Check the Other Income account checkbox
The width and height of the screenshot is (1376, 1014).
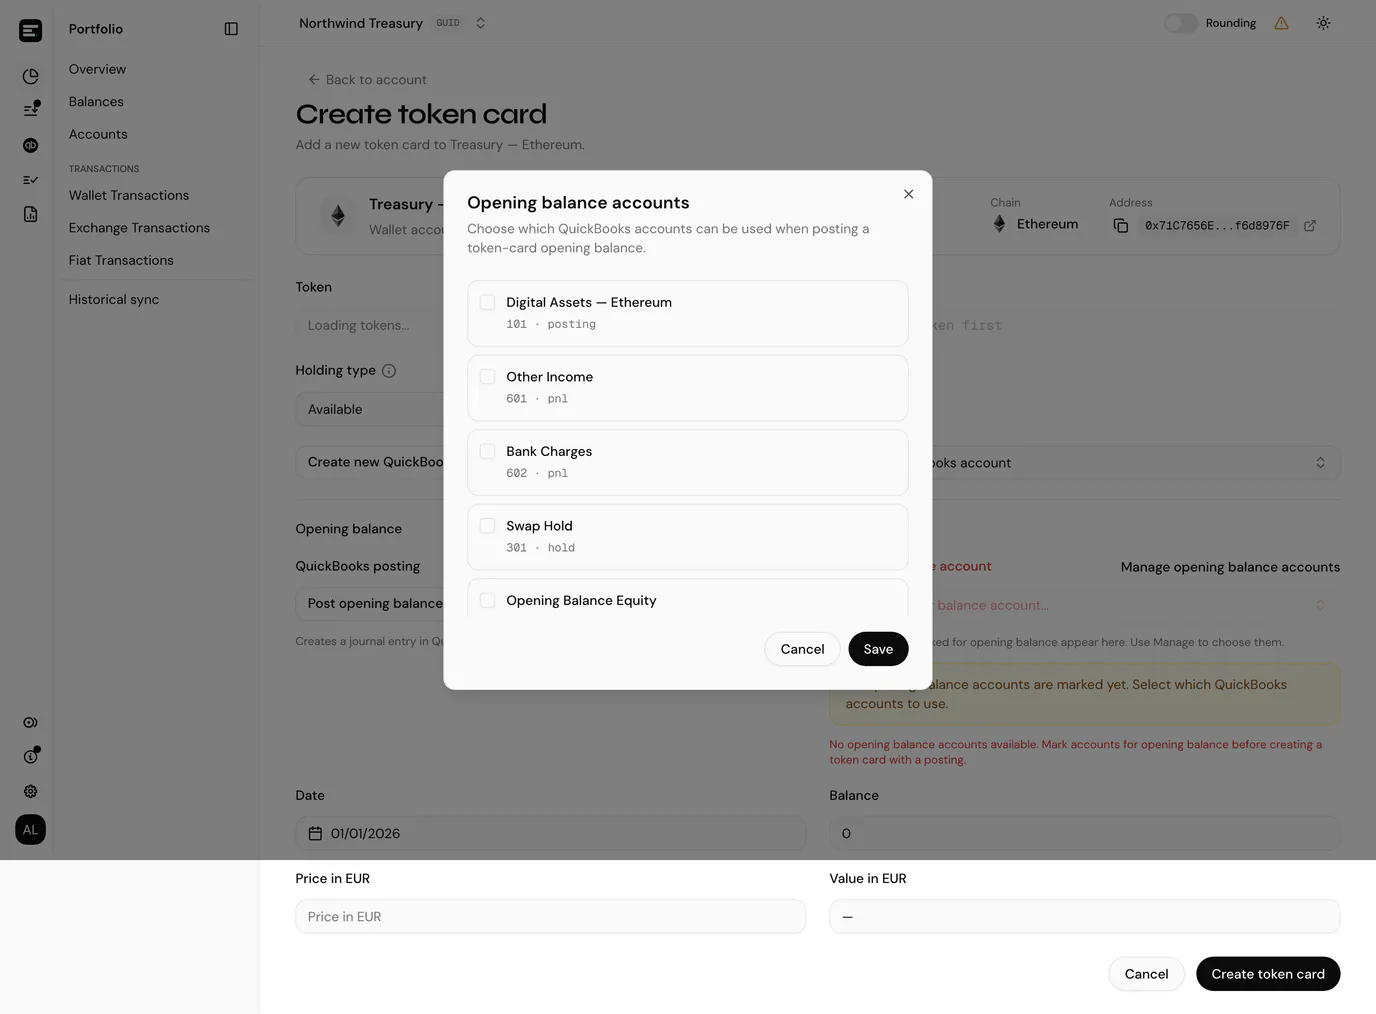pos(488,377)
